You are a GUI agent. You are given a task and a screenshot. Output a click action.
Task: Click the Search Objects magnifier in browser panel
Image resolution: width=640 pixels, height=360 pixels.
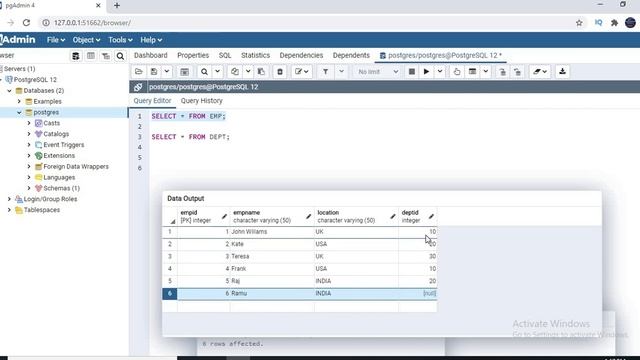click(x=120, y=56)
